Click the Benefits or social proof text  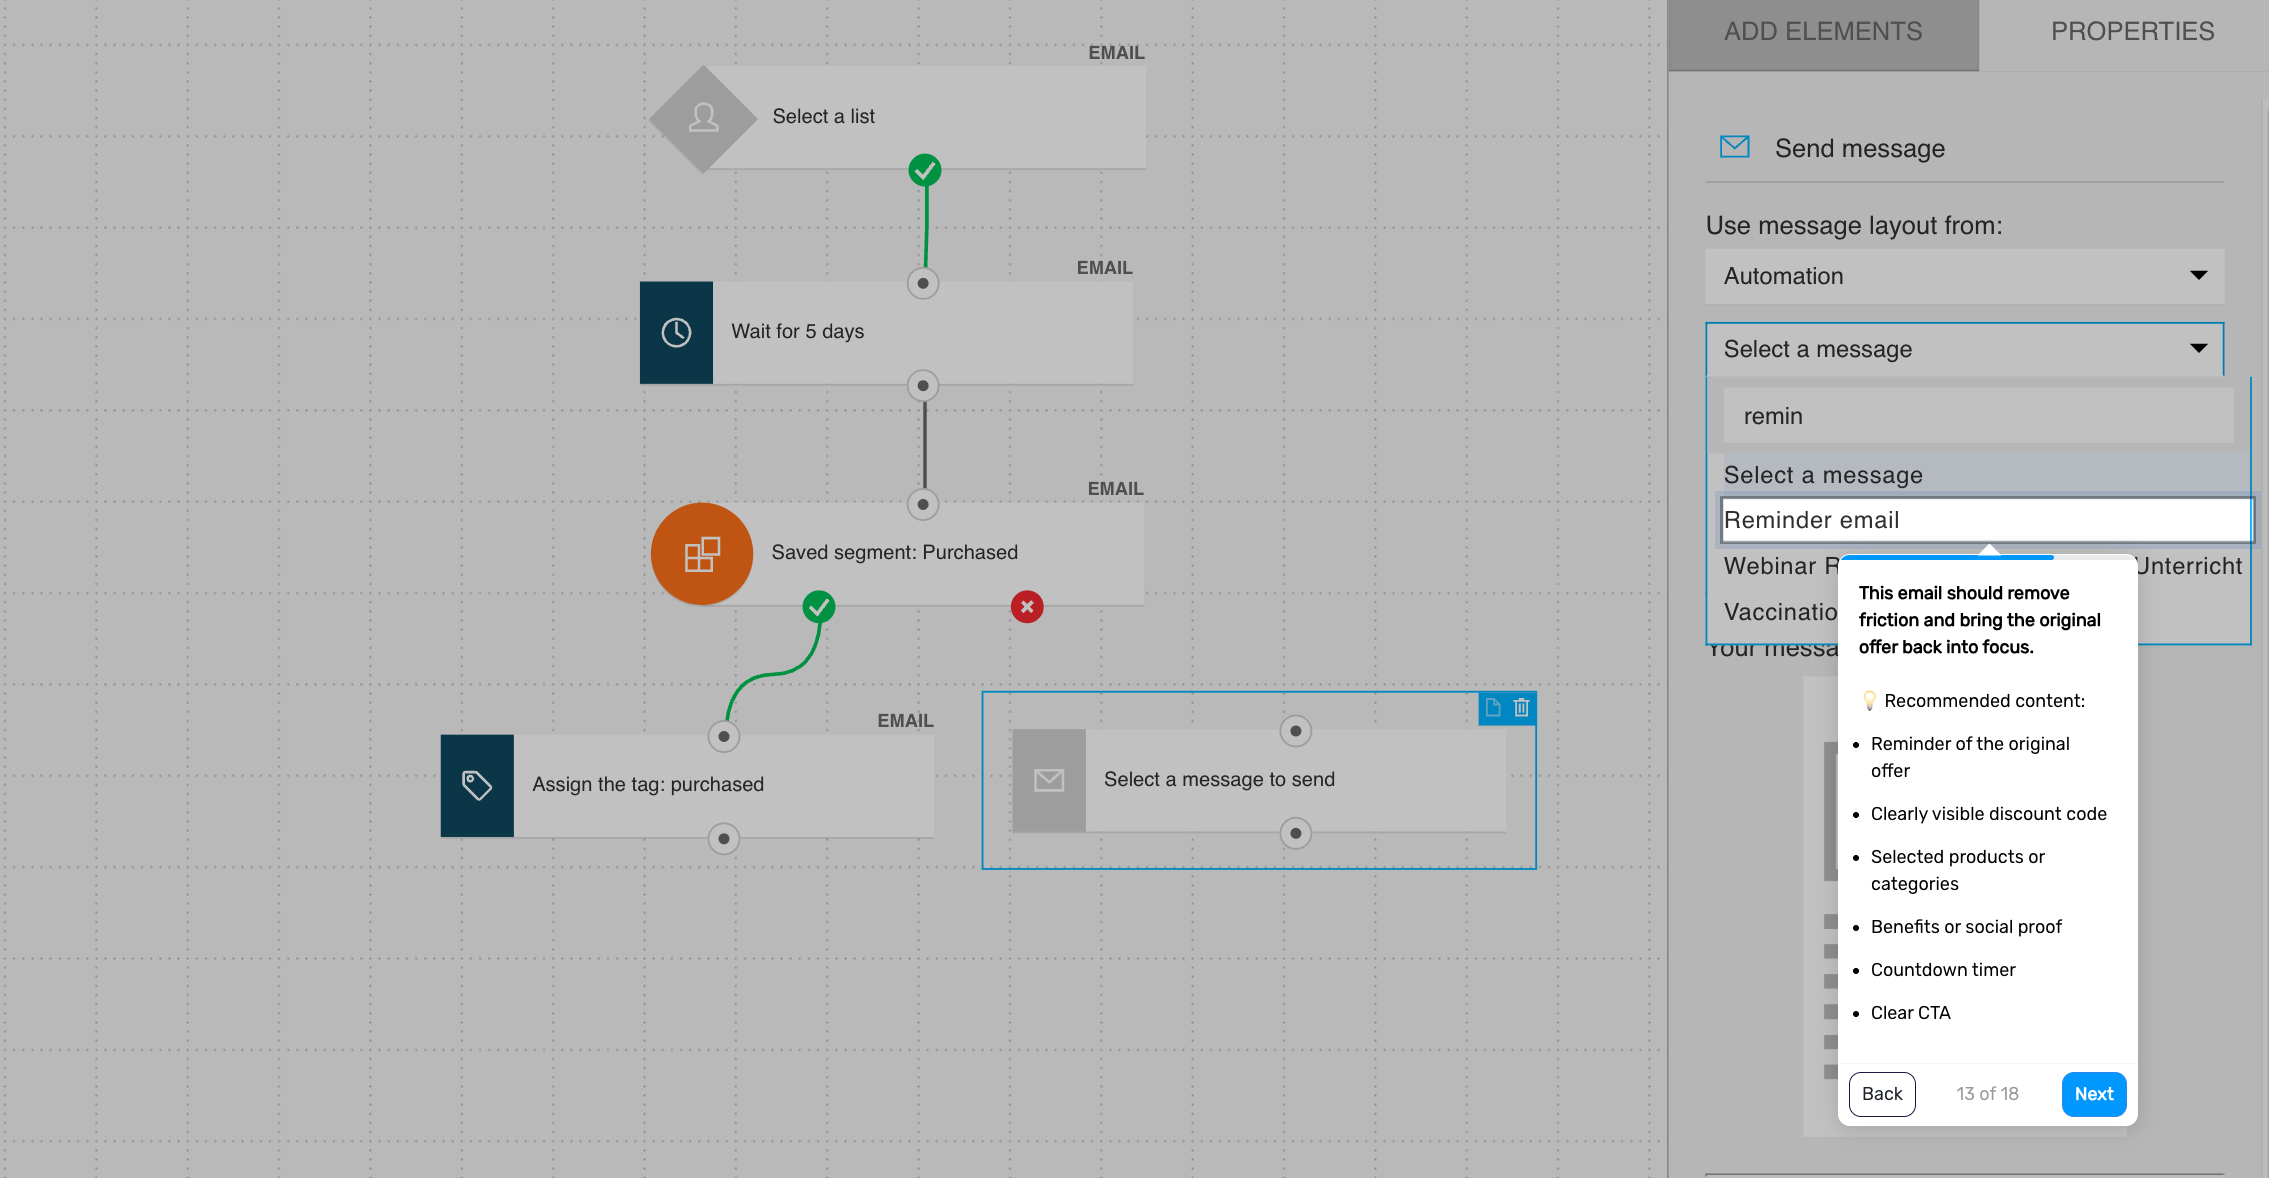pos(1966,927)
